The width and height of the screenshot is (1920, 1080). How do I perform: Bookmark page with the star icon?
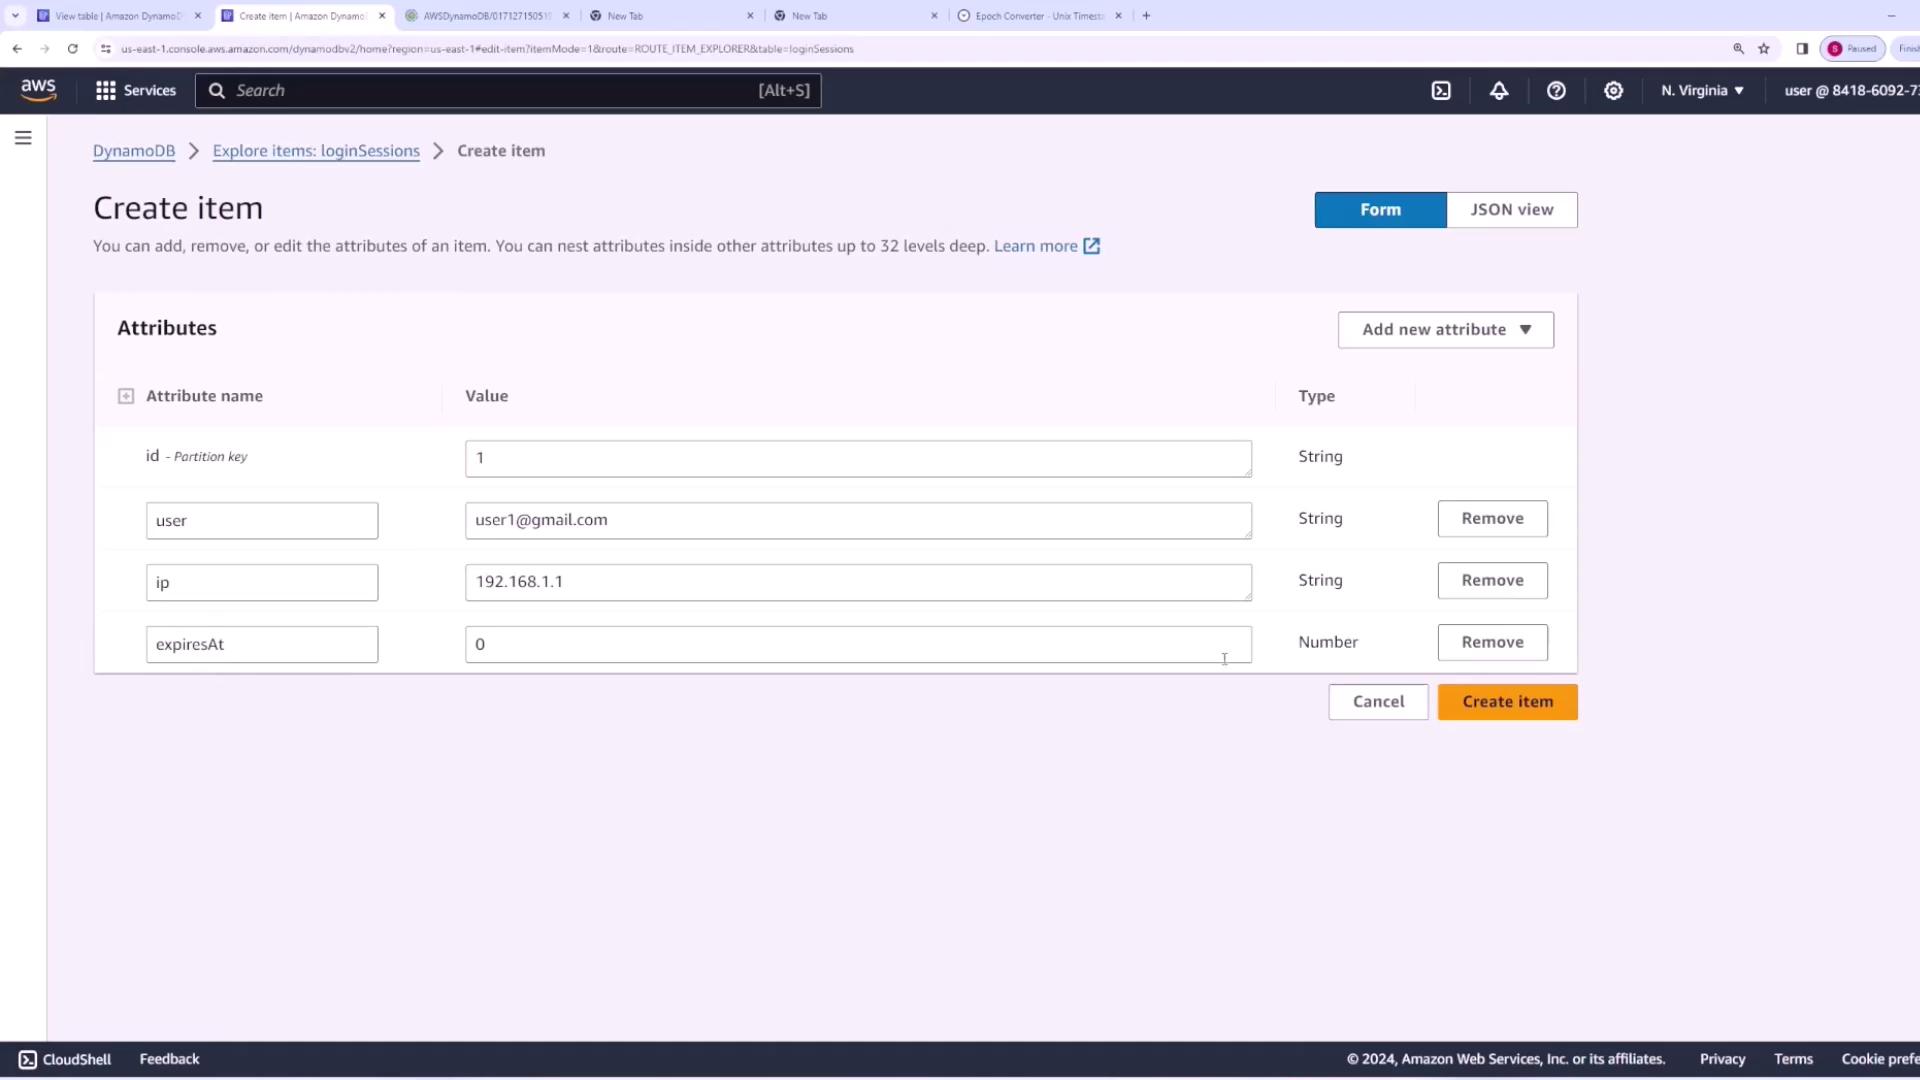click(x=1764, y=49)
